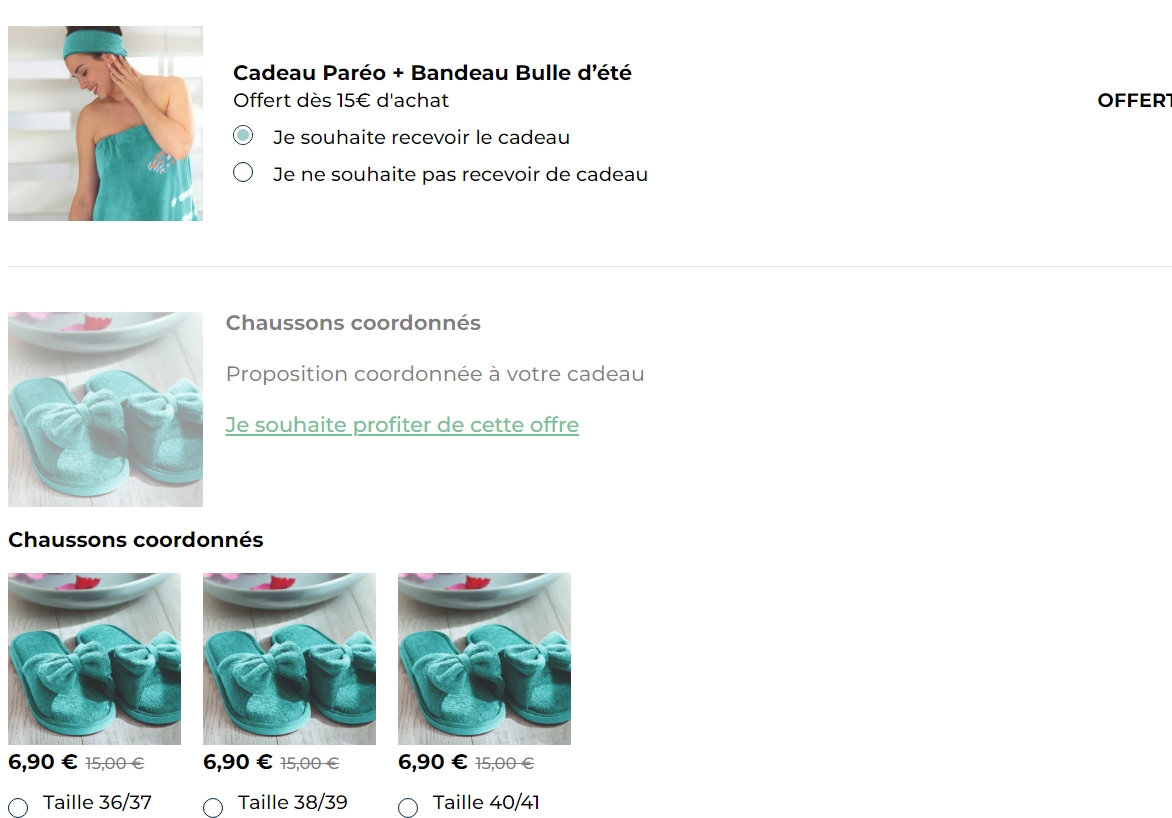Click the large Chaussons coordonnés slippers image
This screenshot has height=818, width=1172.
click(105, 409)
